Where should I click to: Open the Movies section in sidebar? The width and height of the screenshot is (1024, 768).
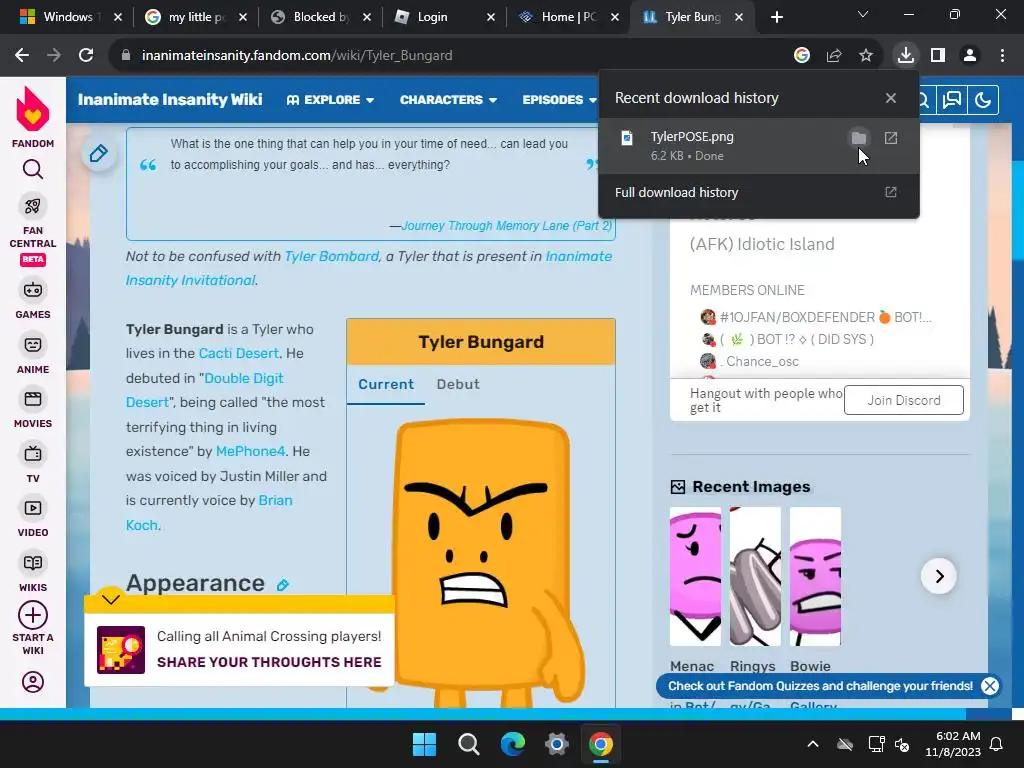[33, 409]
